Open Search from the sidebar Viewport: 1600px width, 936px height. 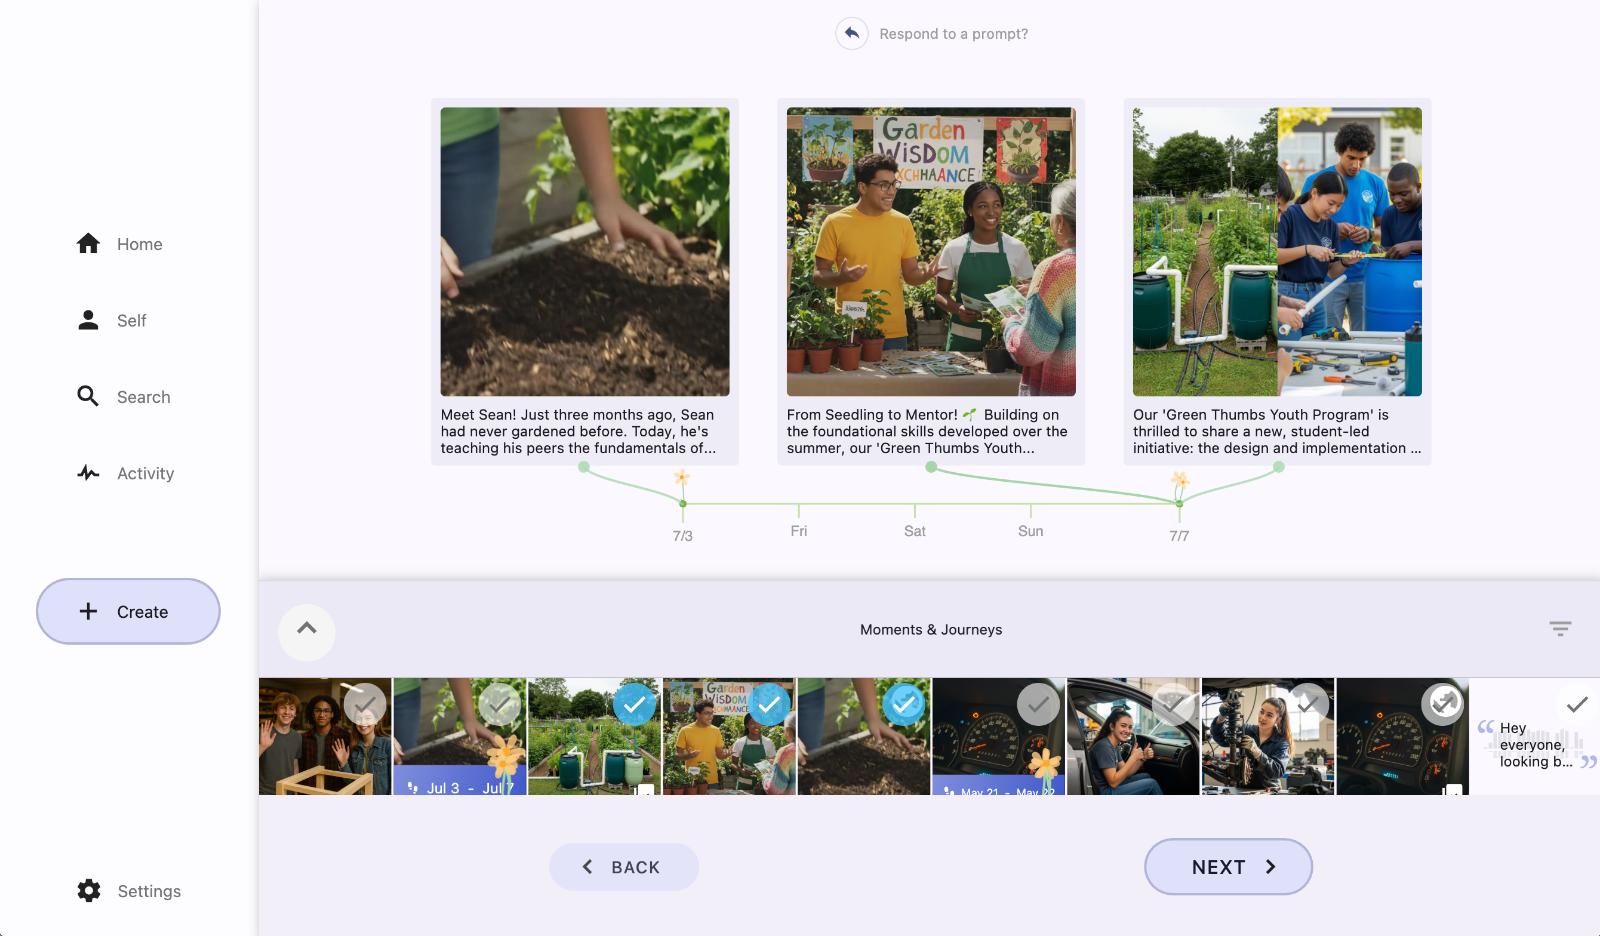[124, 397]
